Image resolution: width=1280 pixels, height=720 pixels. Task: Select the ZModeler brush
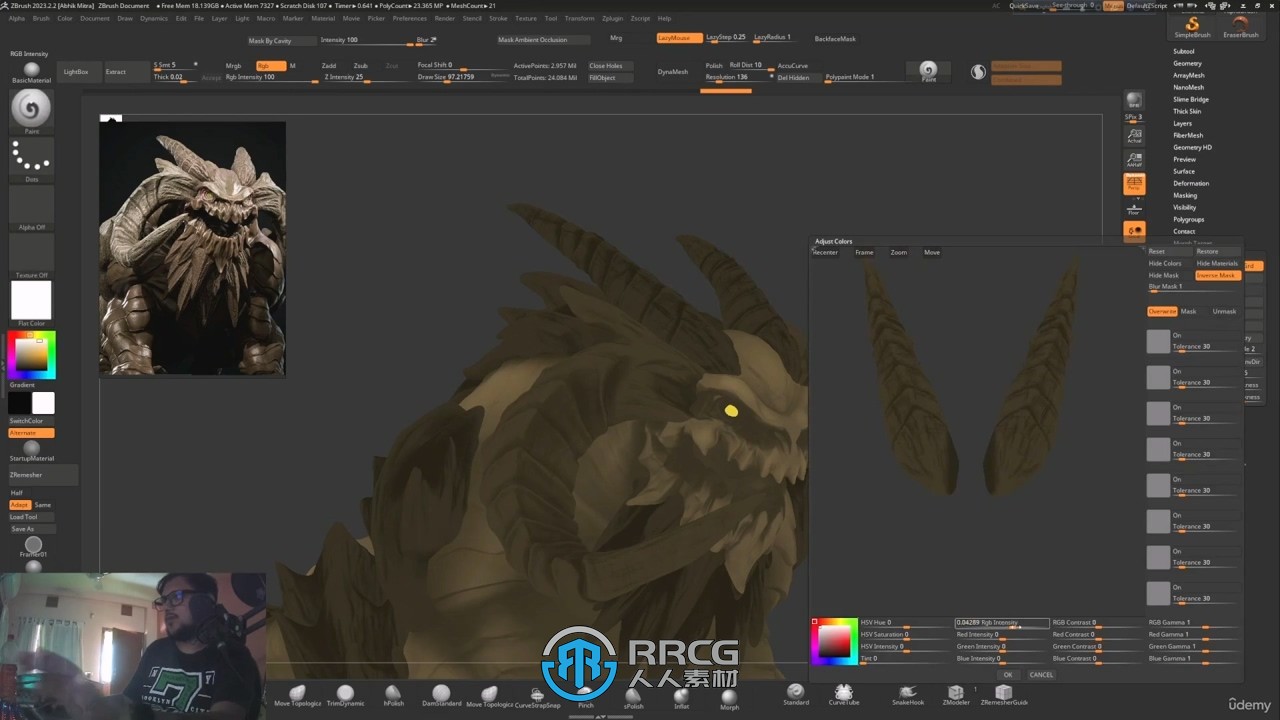[x=956, y=693]
